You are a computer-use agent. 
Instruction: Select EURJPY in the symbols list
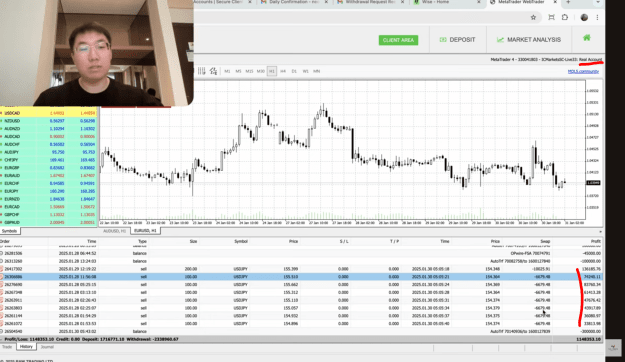tap(48, 191)
